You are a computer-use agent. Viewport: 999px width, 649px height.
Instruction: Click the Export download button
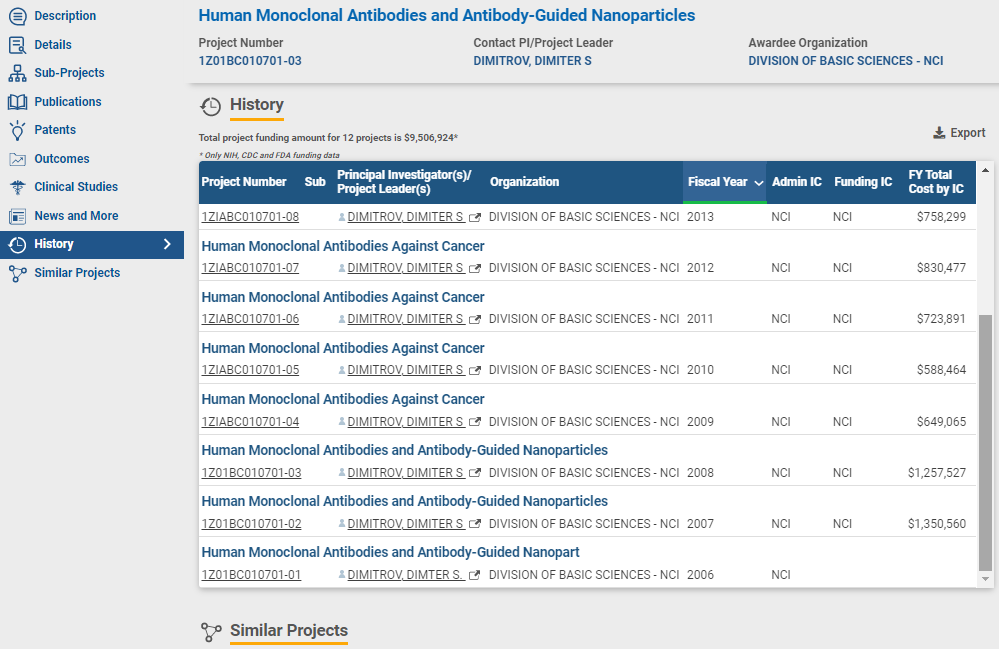click(x=959, y=133)
